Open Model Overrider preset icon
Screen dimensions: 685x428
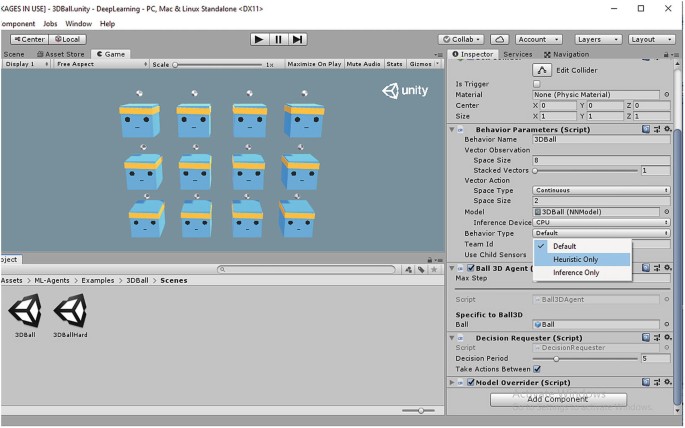pos(657,382)
